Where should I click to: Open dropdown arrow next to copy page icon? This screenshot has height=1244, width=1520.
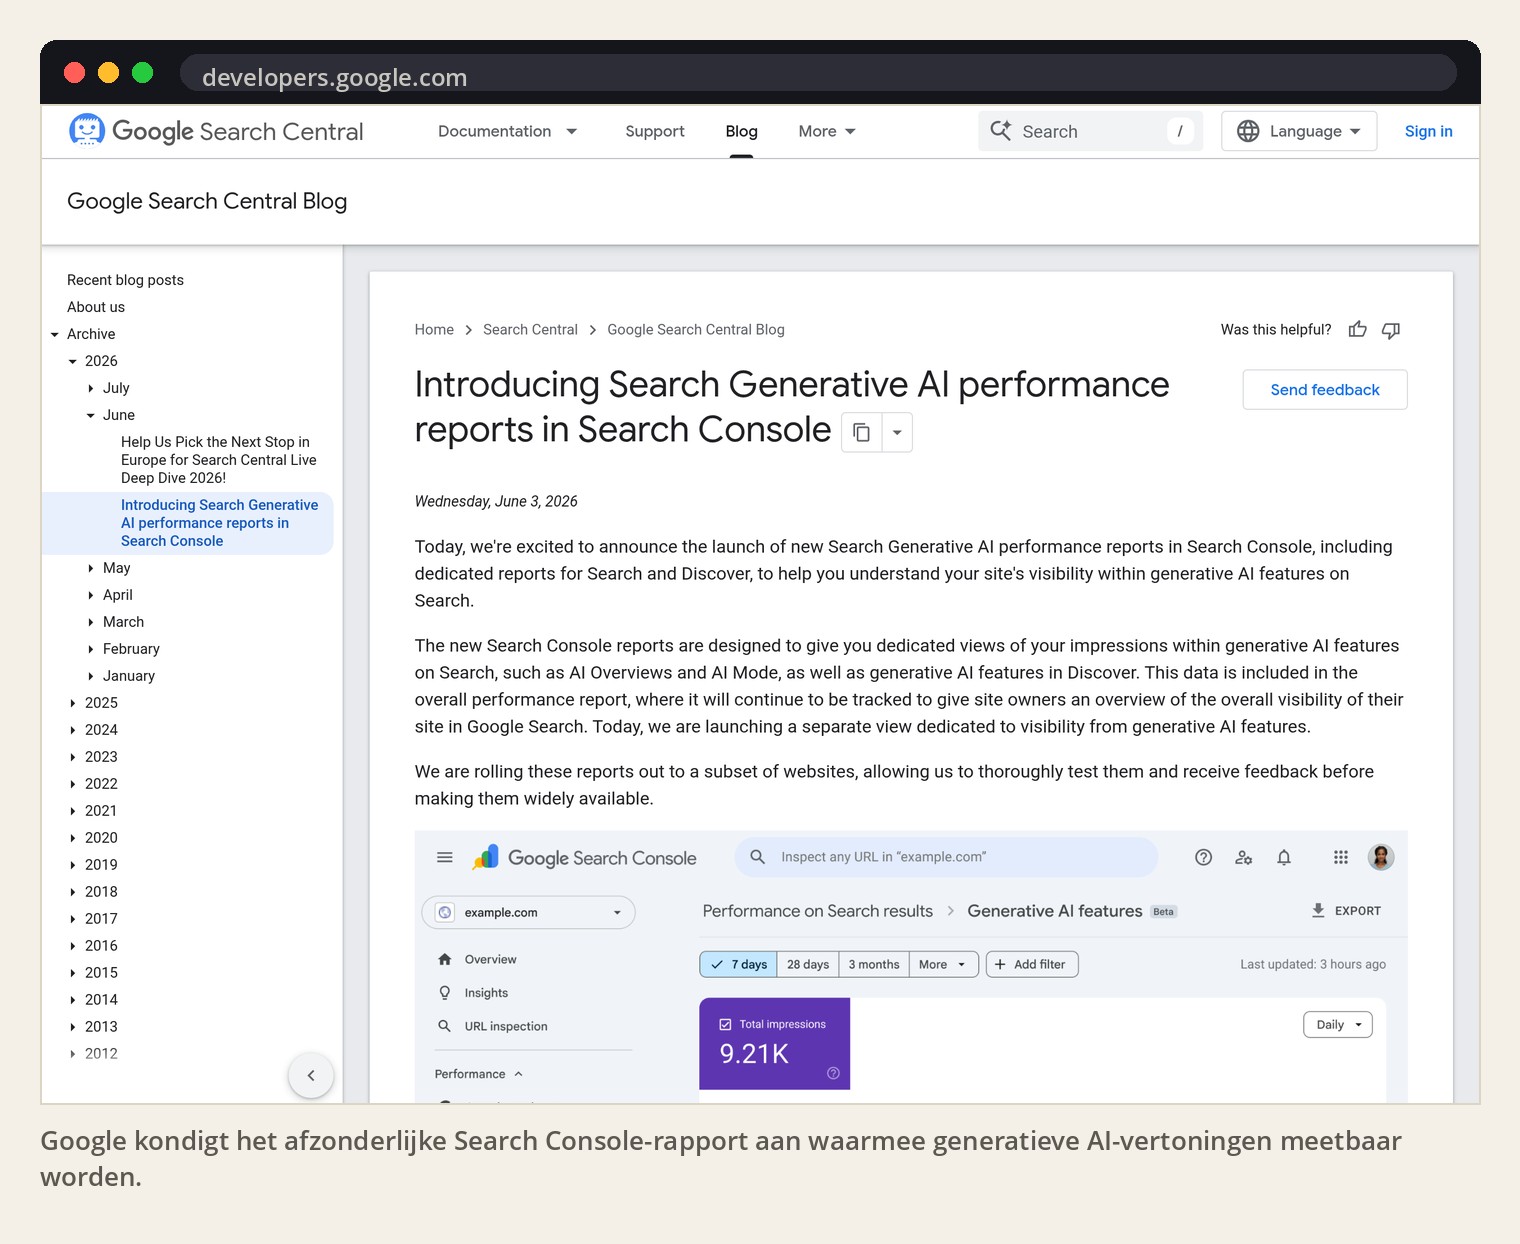click(897, 433)
